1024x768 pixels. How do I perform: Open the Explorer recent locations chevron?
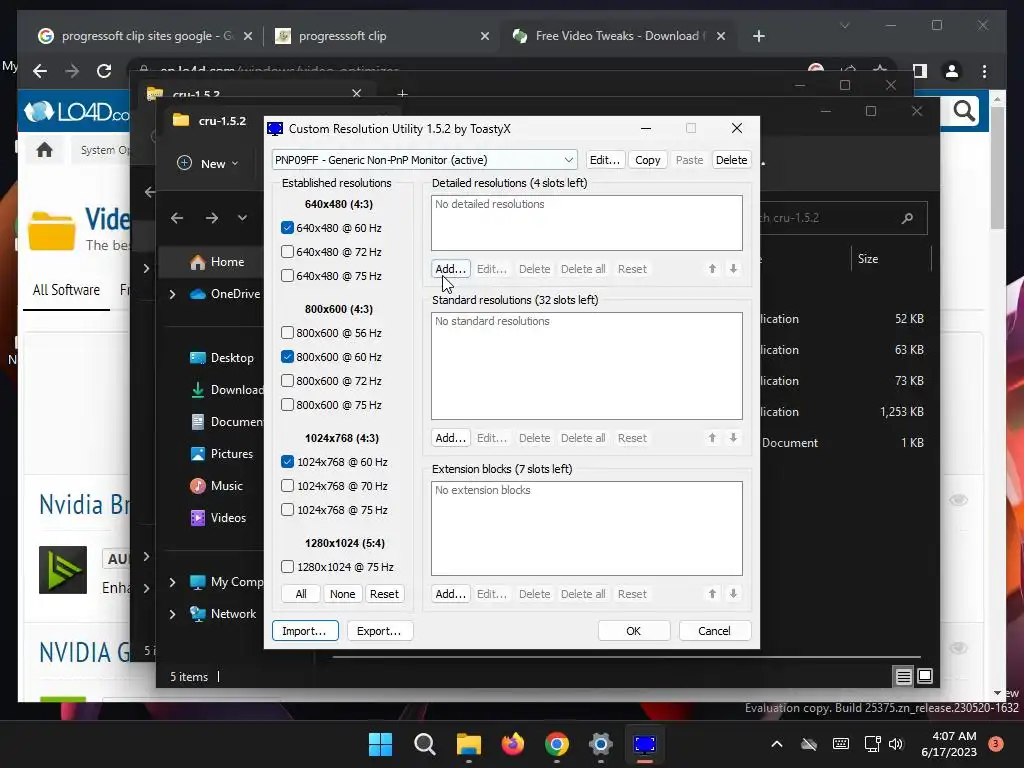click(x=242, y=217)
